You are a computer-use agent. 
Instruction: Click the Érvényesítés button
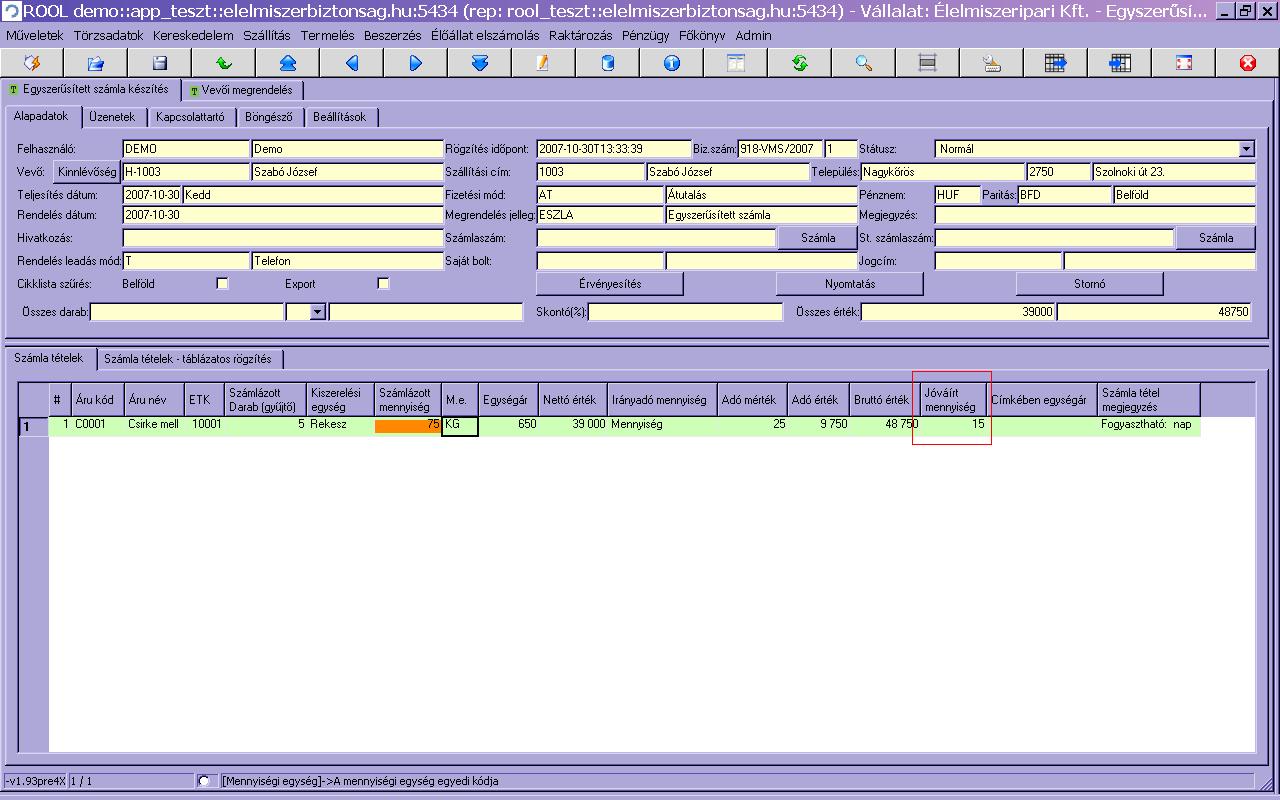pyautogui.click(x=610, y=284)
